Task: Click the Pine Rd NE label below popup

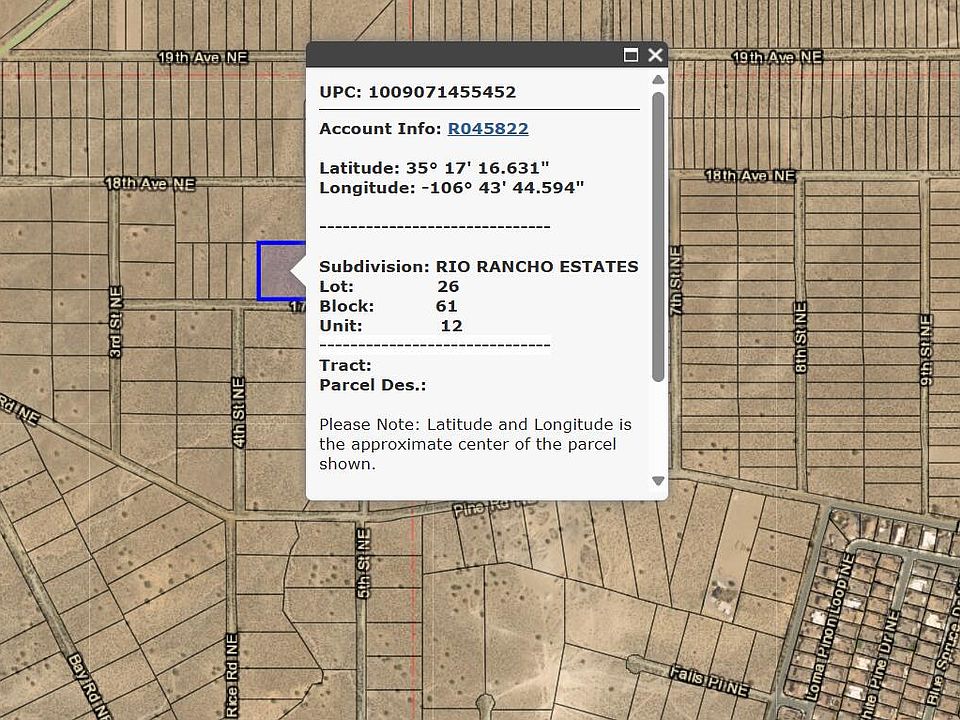Action: coord(497,508)
